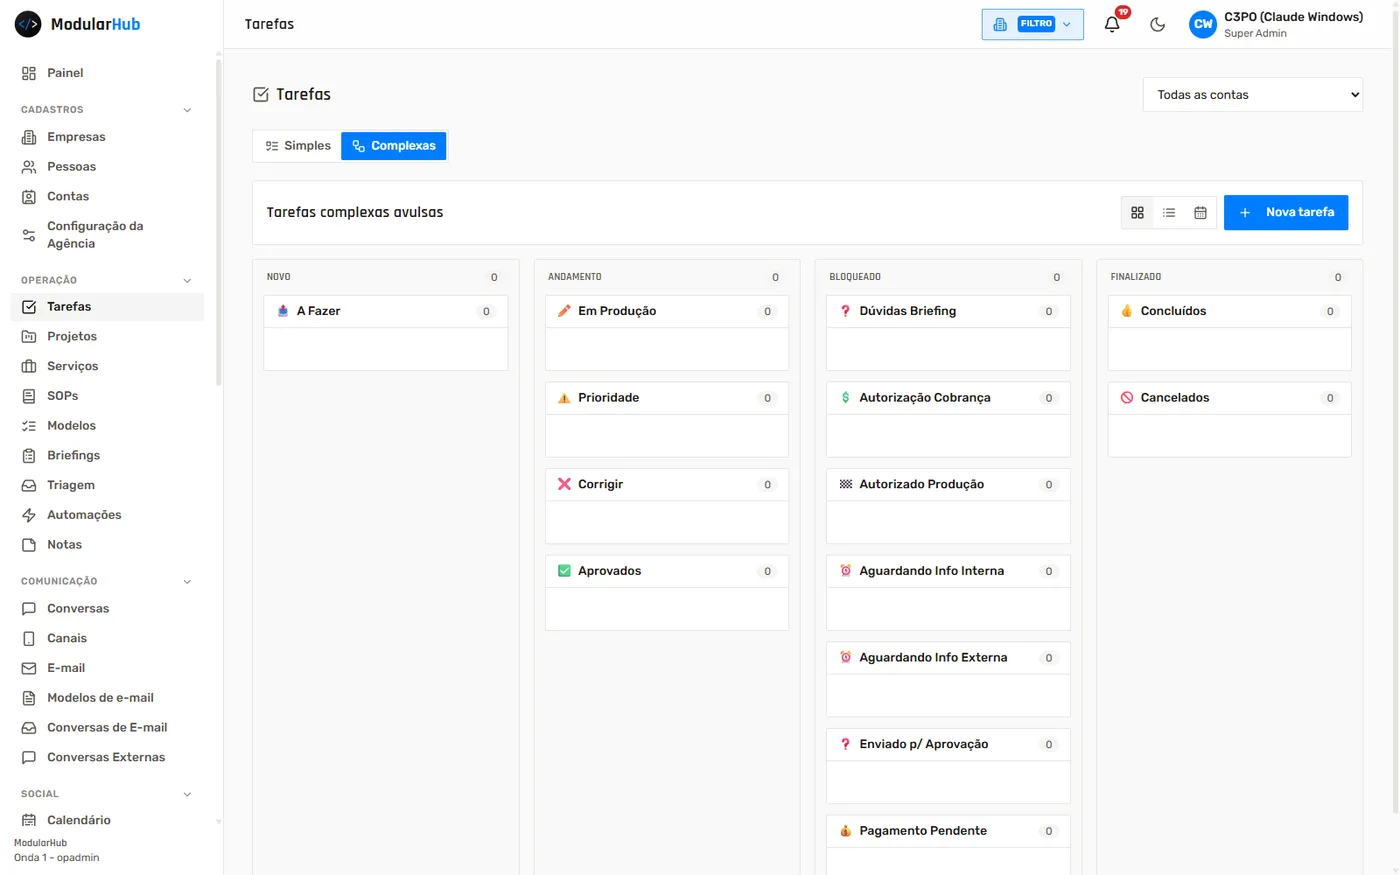The image size is (1400, 875).
Task: Open the Todas as contas select
Action: 1253,95
